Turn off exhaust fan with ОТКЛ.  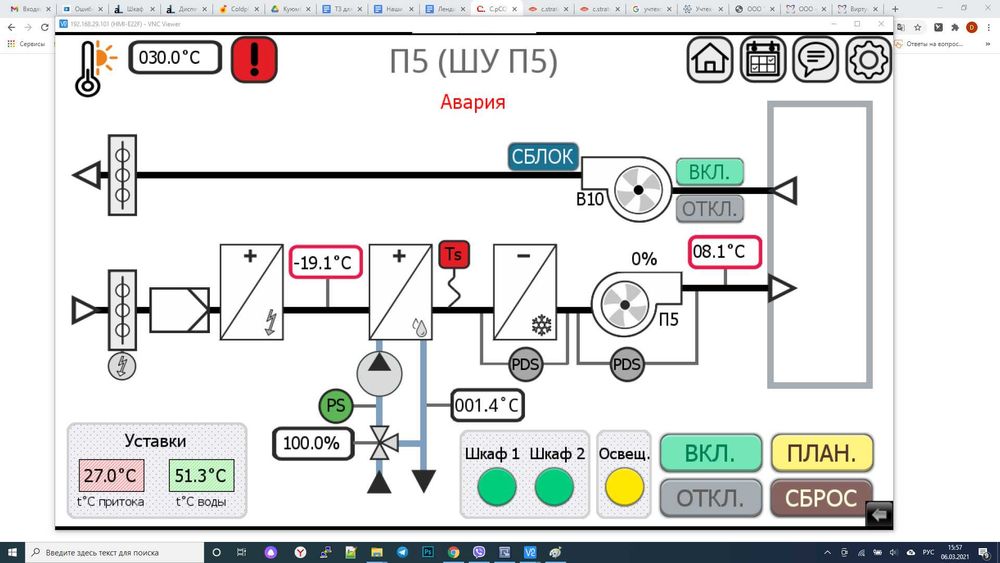[709, 208]
